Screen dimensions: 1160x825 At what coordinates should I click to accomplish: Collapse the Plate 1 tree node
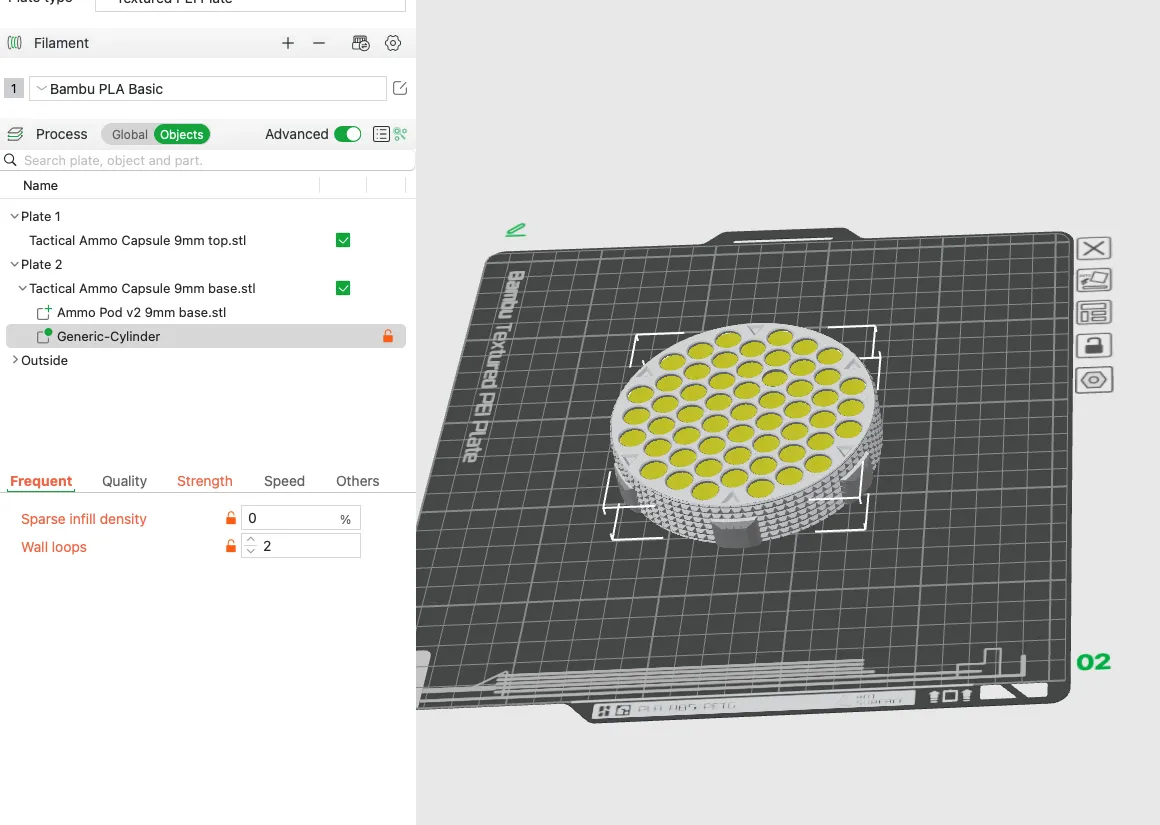(14, 216)
